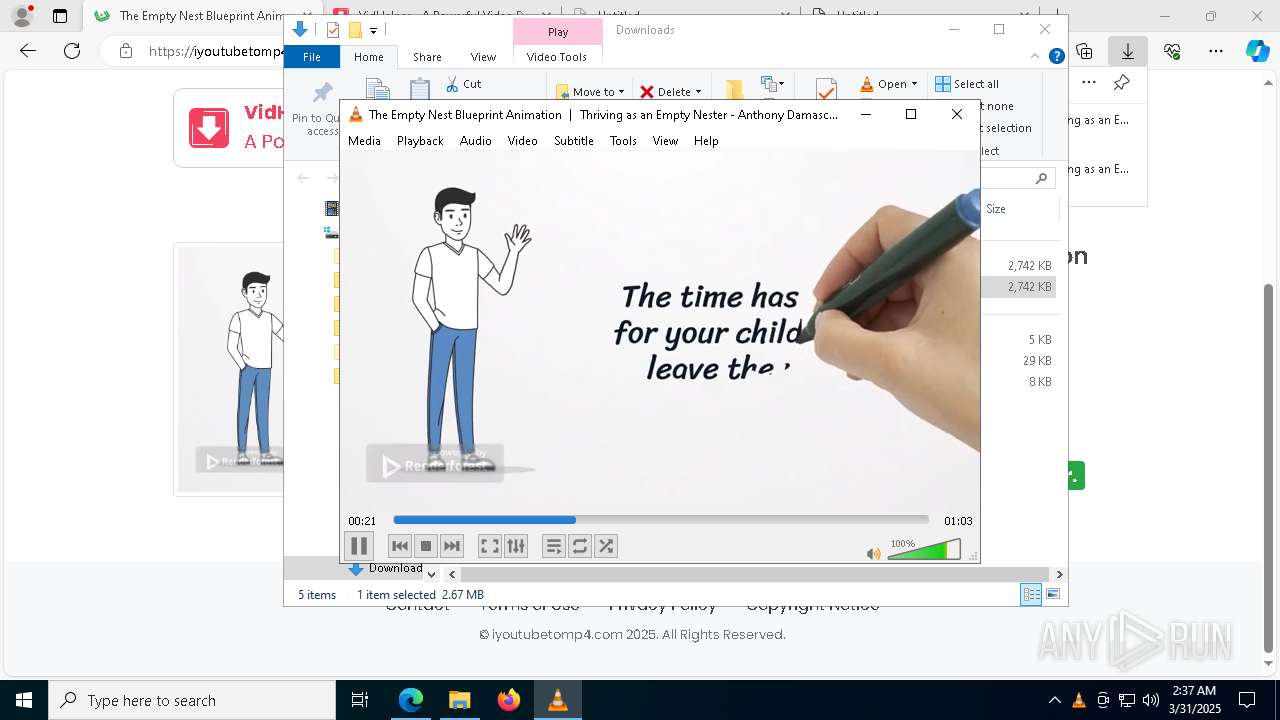The height and width of the screenshot is (720, 1280).
Task: Click Properties icon in Explorer quick toolbar
Action: coord(333,30)
